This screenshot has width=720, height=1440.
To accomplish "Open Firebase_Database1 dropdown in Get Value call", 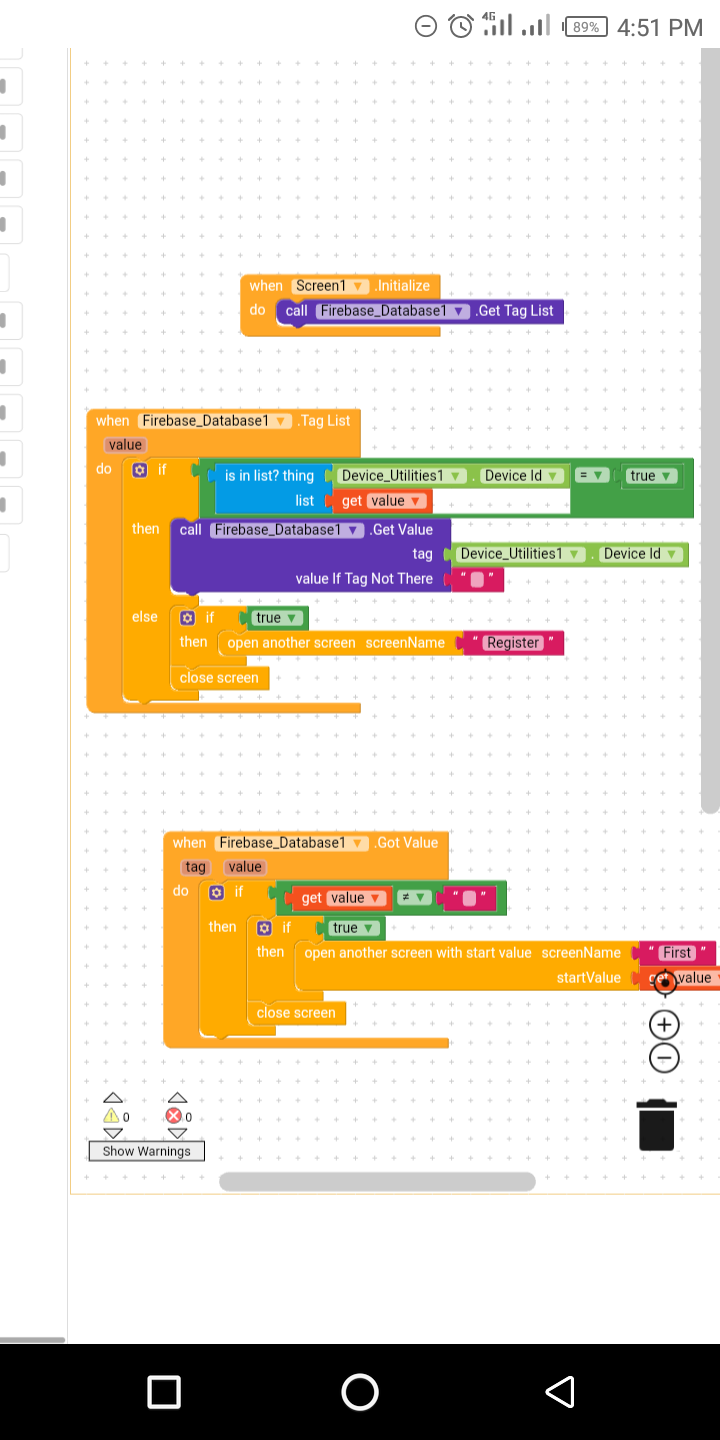I will 287,530.
